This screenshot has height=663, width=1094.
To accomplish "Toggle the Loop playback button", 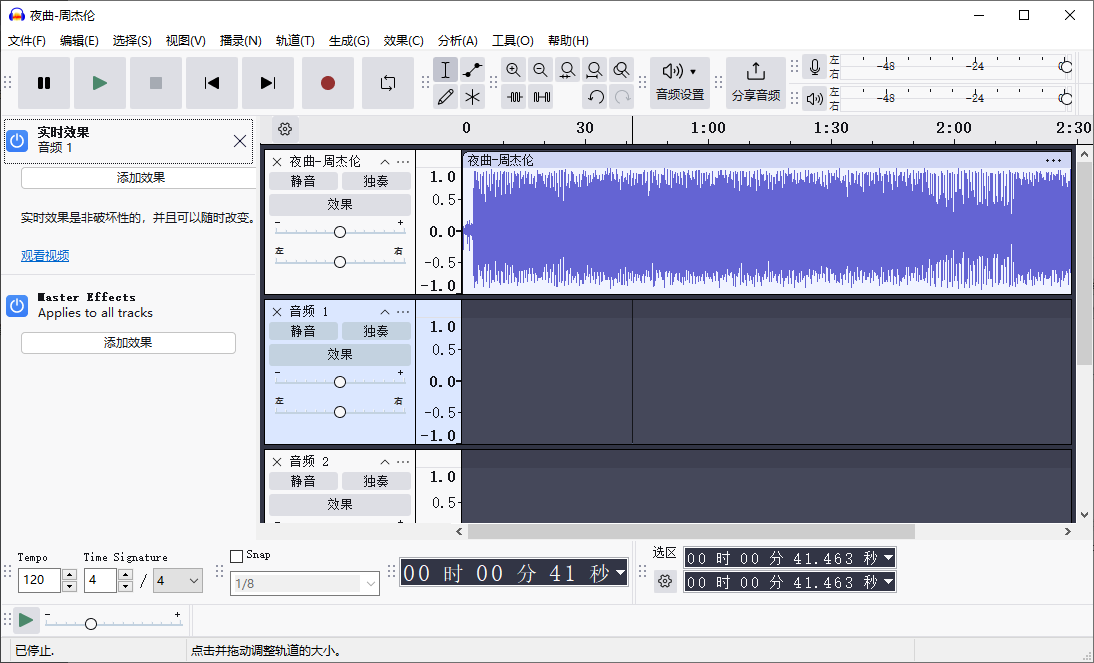I will point(387,83).
